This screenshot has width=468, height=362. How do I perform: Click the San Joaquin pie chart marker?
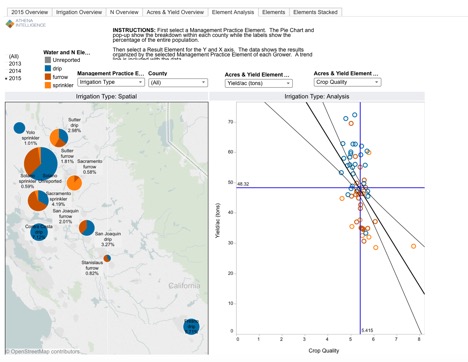click(x=87, y=228)
